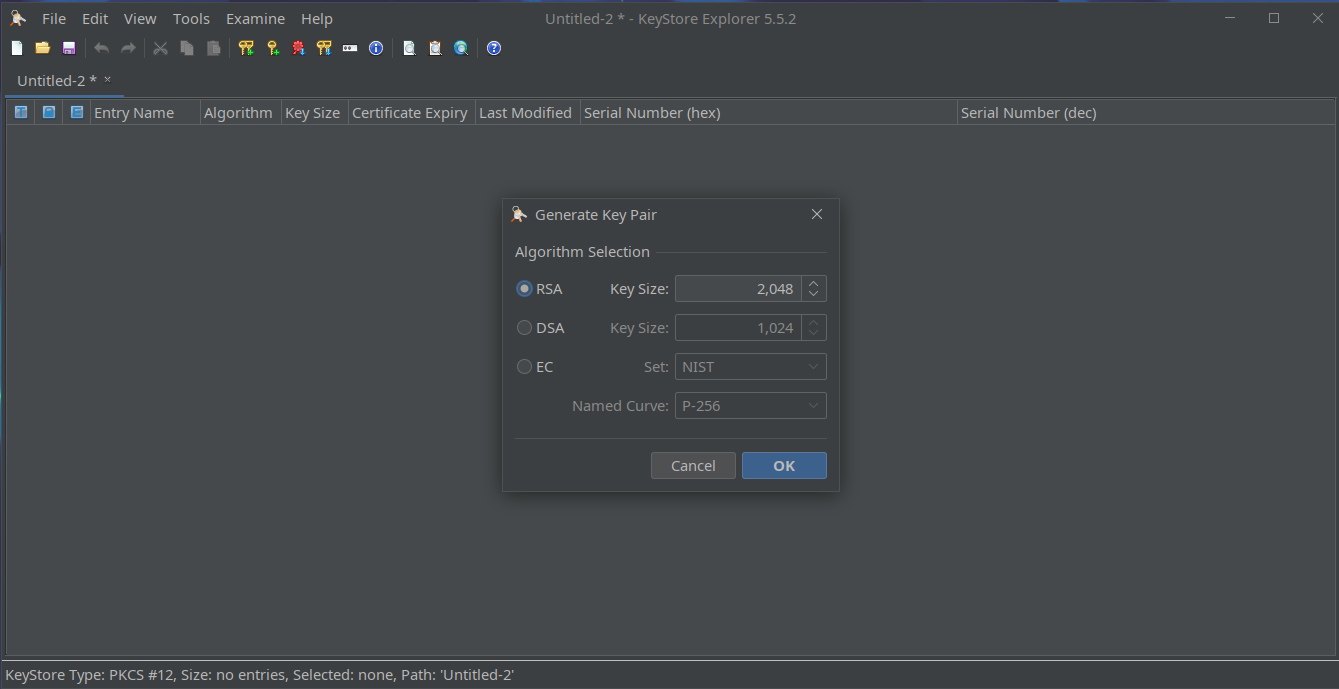Increase RSA key size with up arrow

click(814, 283)
